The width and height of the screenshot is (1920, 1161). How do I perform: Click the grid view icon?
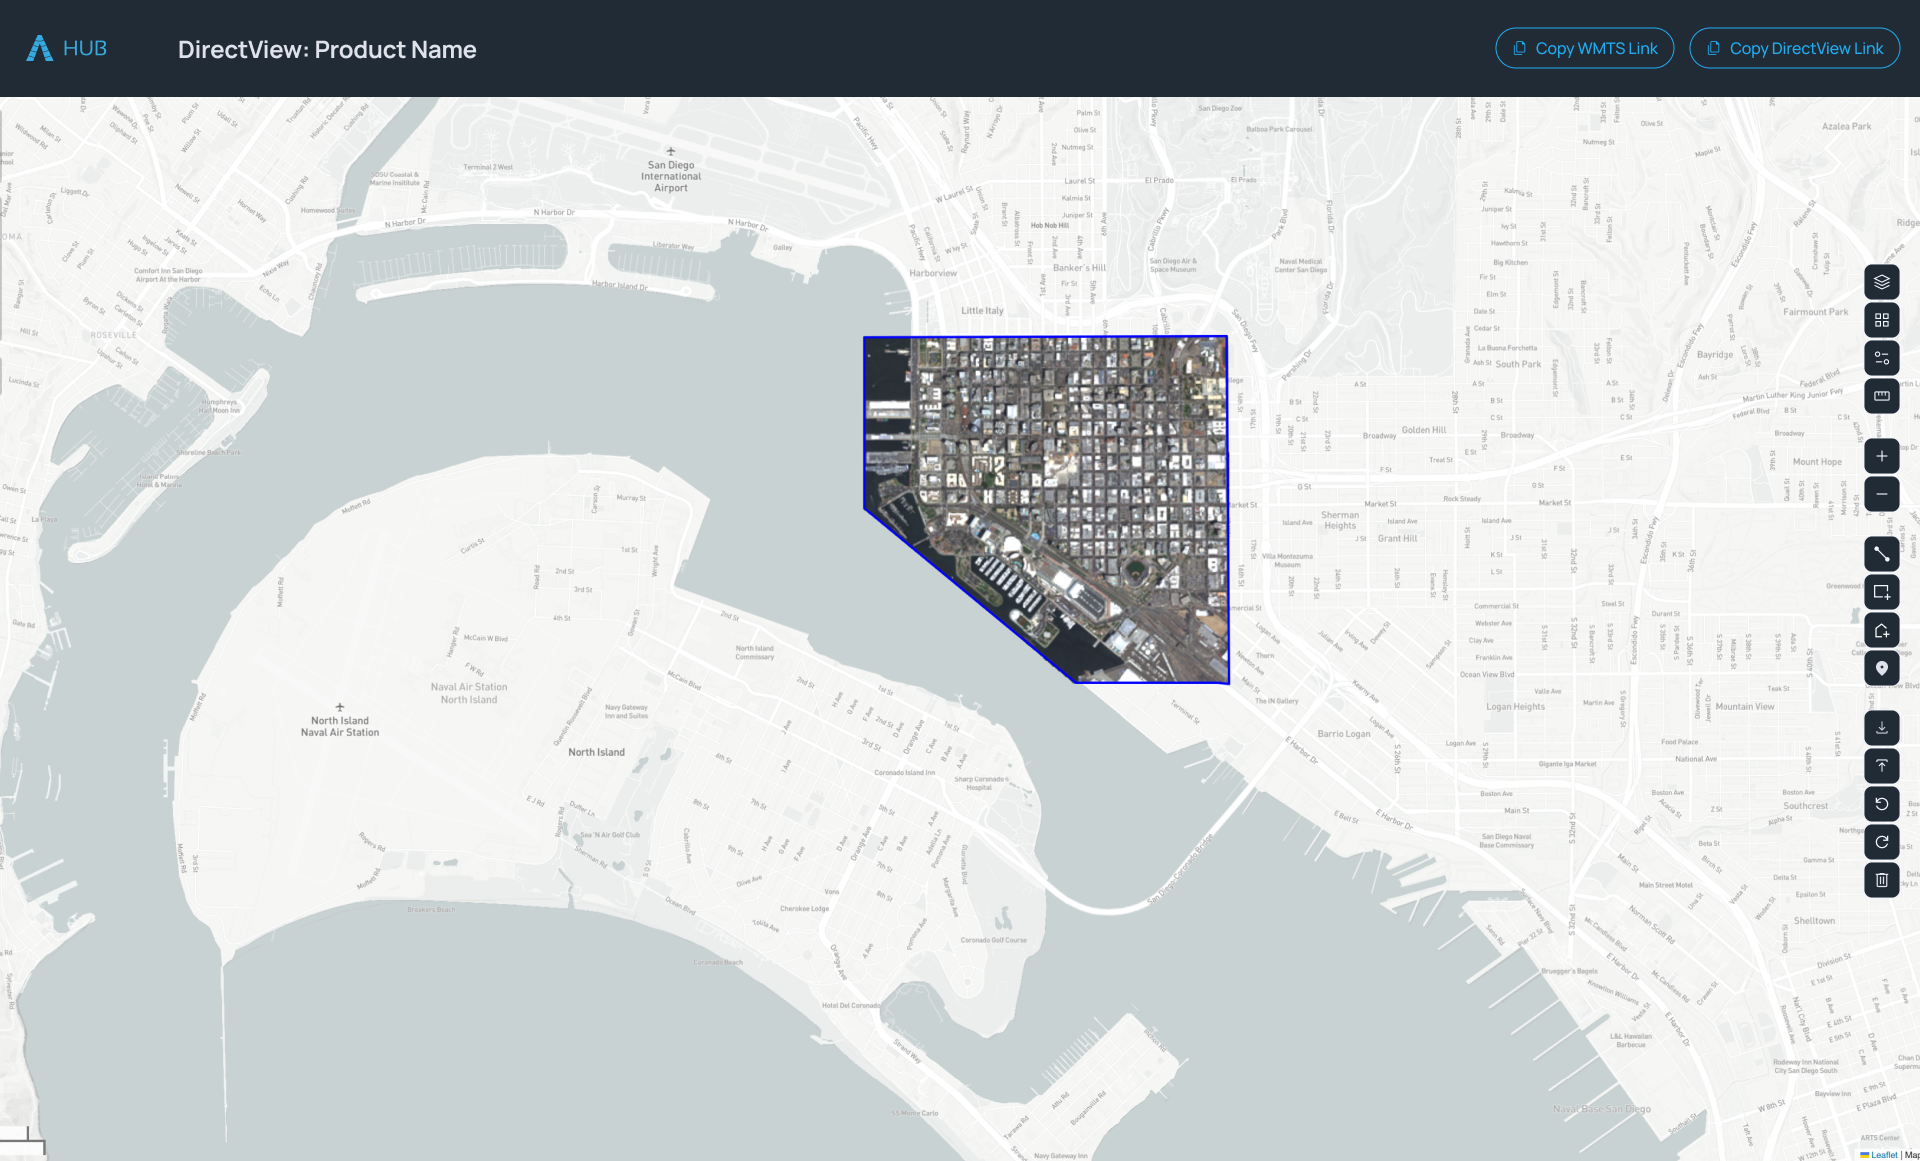[1881, 320]
